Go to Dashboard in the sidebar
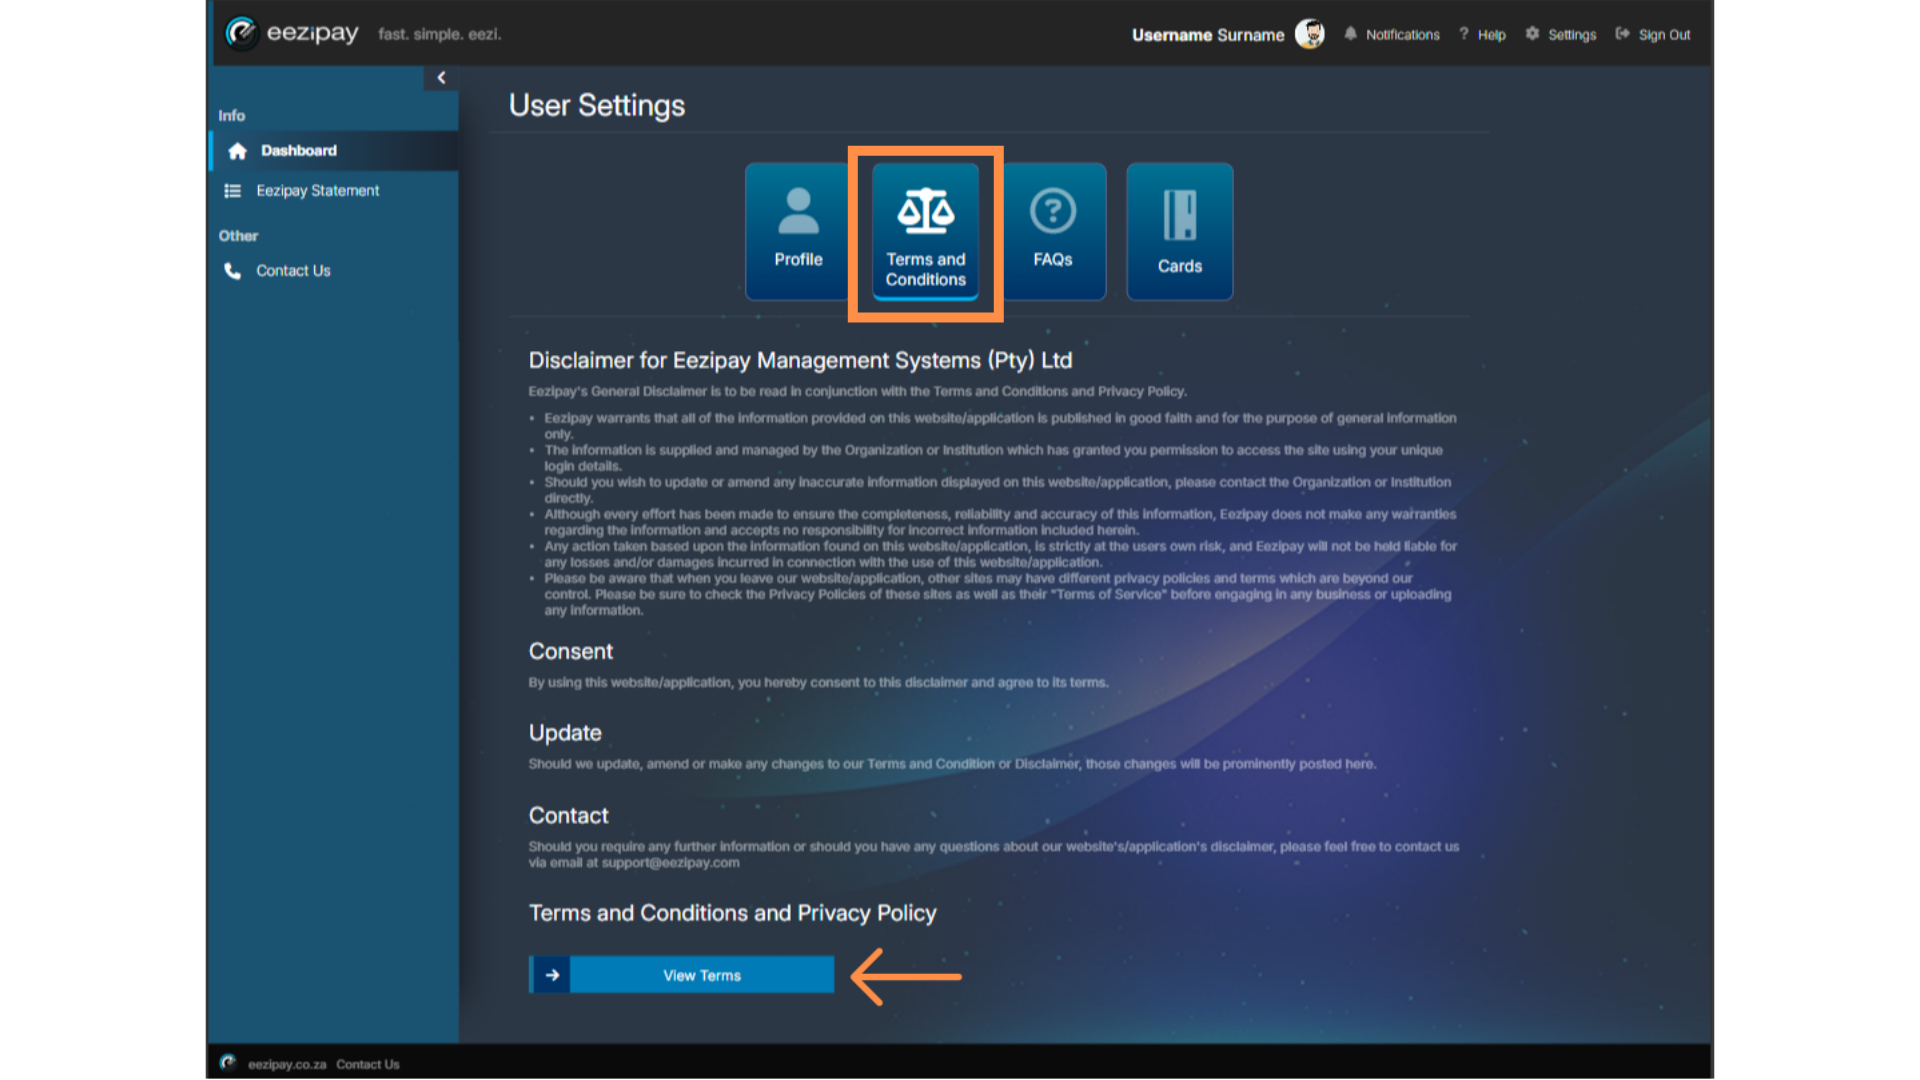This screenshot has height=1080, width=1920. (x=335, y=151)
